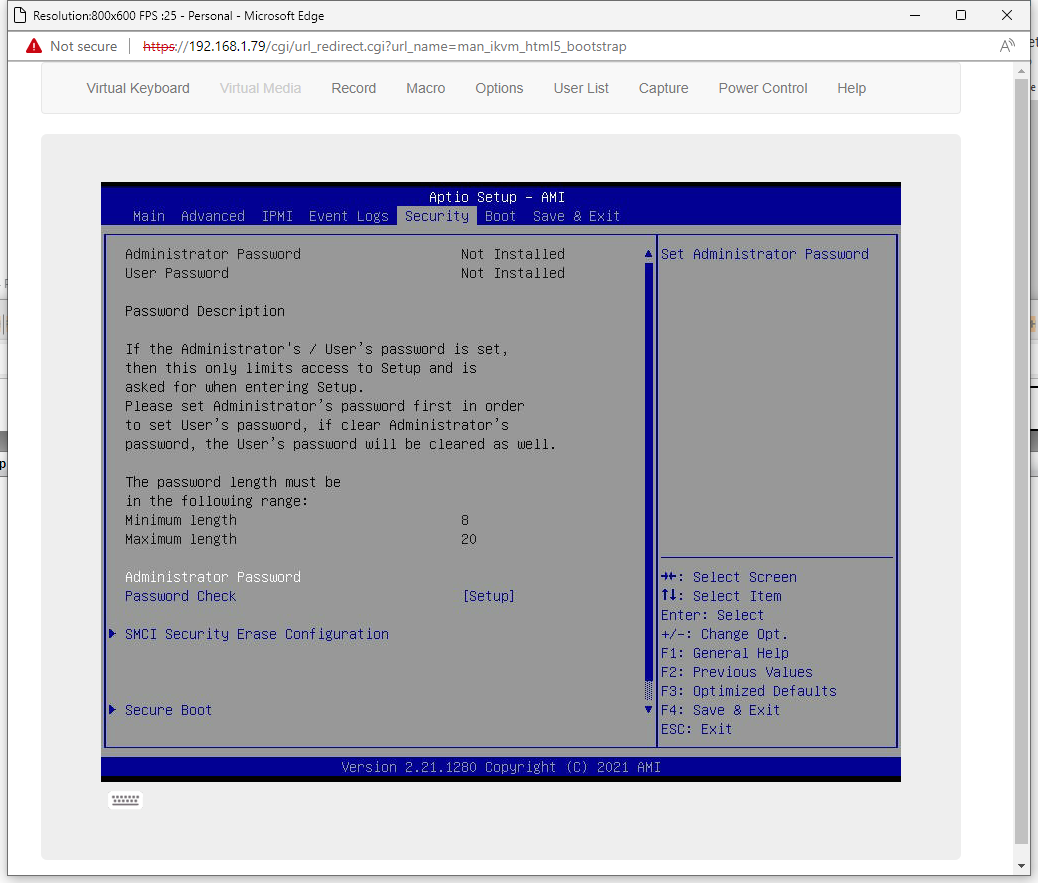This screenshot has width=1038, height=883.
Task: Click the page document icon in the title bar
Action: [20, 15]
